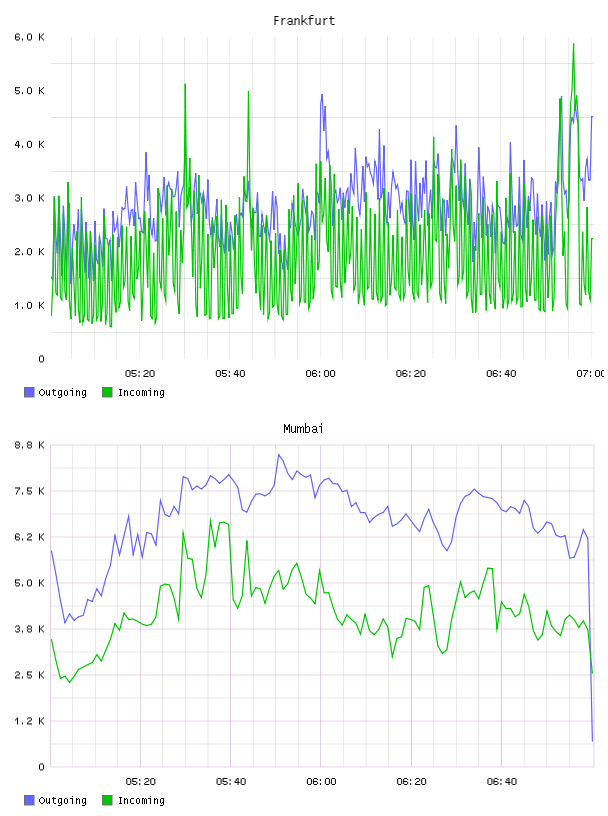Click the 7.5 K axis label in Mumbai

click(30, 491)
